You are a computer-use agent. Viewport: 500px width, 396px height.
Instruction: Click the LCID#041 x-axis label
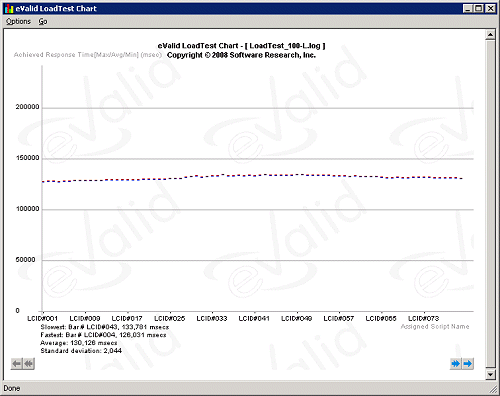pos(254,319)
